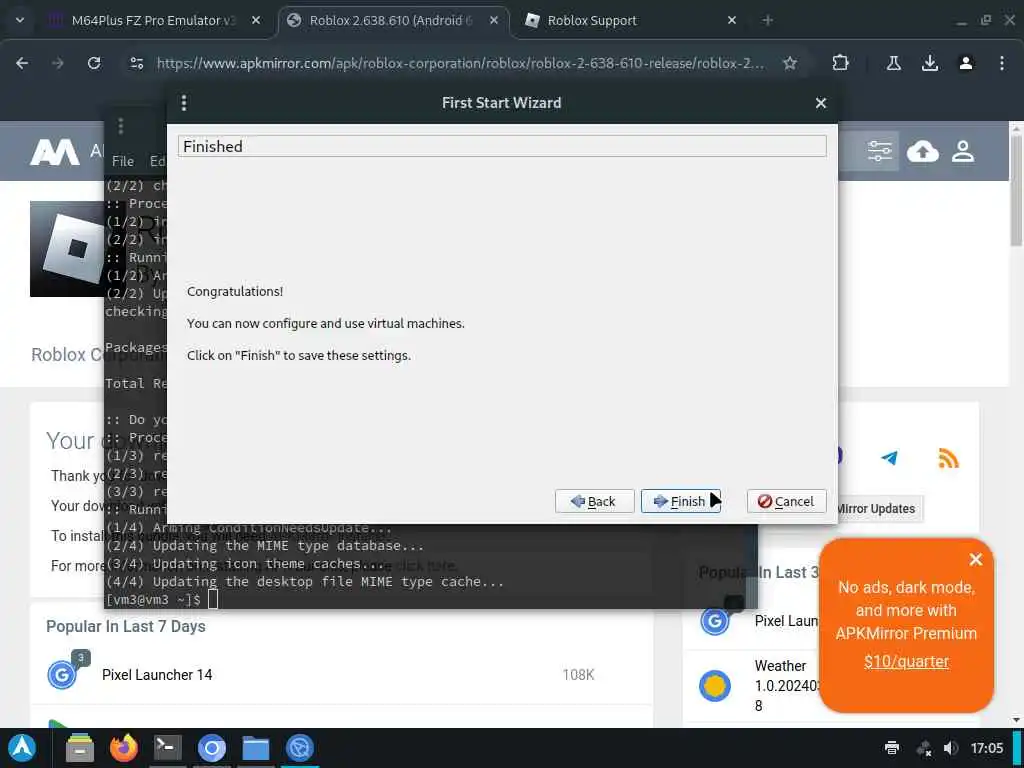Screen dimensions: 1024x768
Task: Close the First Start Wizard dialog
Action: pos(821,103)
